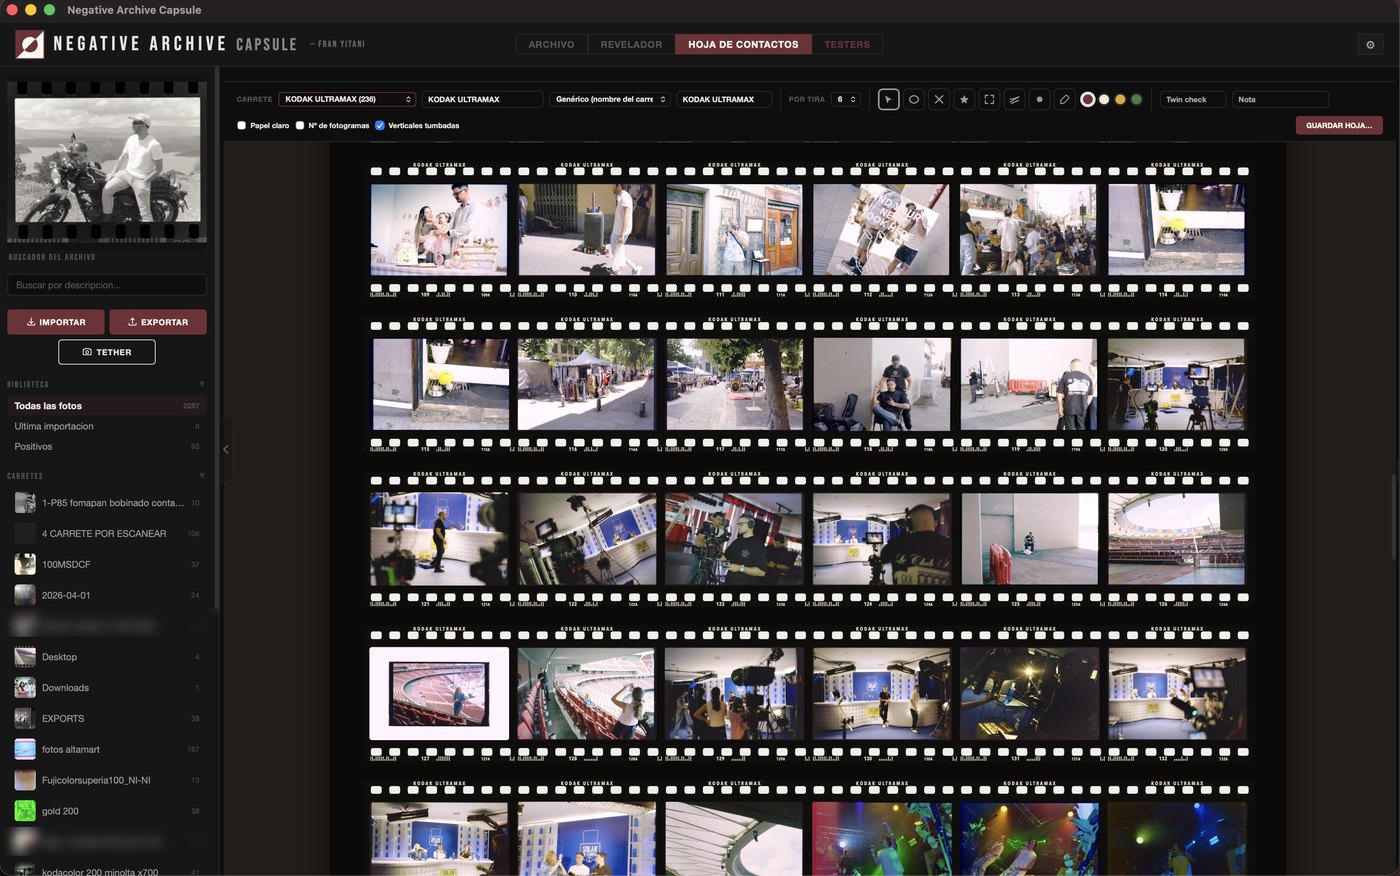Viewport: 1400px width, 876px height.
Task: Click the Importar button
Action: (x=56, y=322)
